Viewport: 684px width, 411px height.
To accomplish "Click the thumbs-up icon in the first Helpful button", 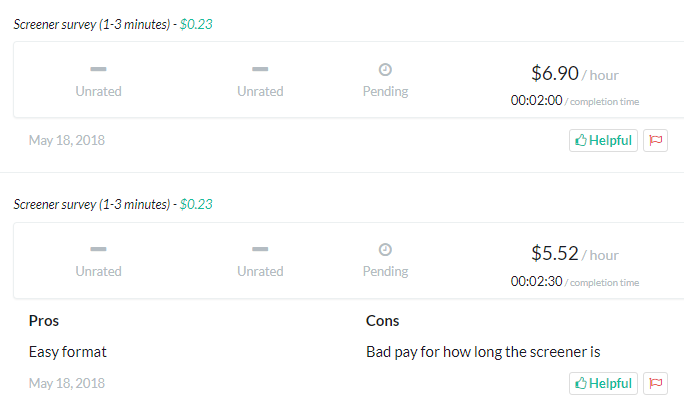I will tap(581, 140).
